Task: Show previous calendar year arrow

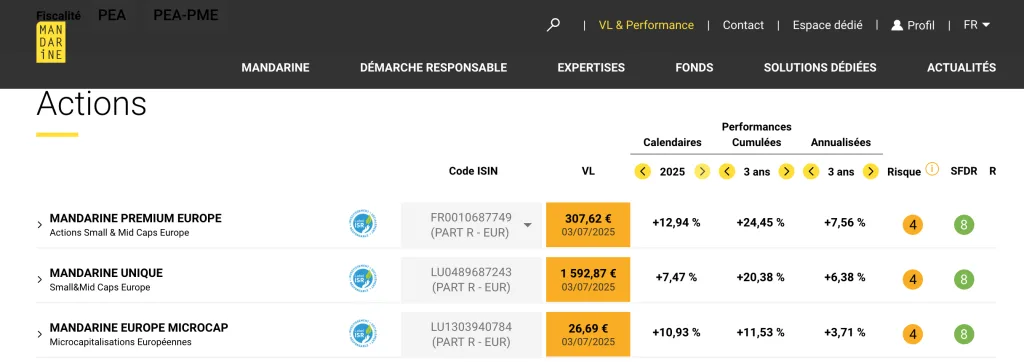Action: pos(643,172)
